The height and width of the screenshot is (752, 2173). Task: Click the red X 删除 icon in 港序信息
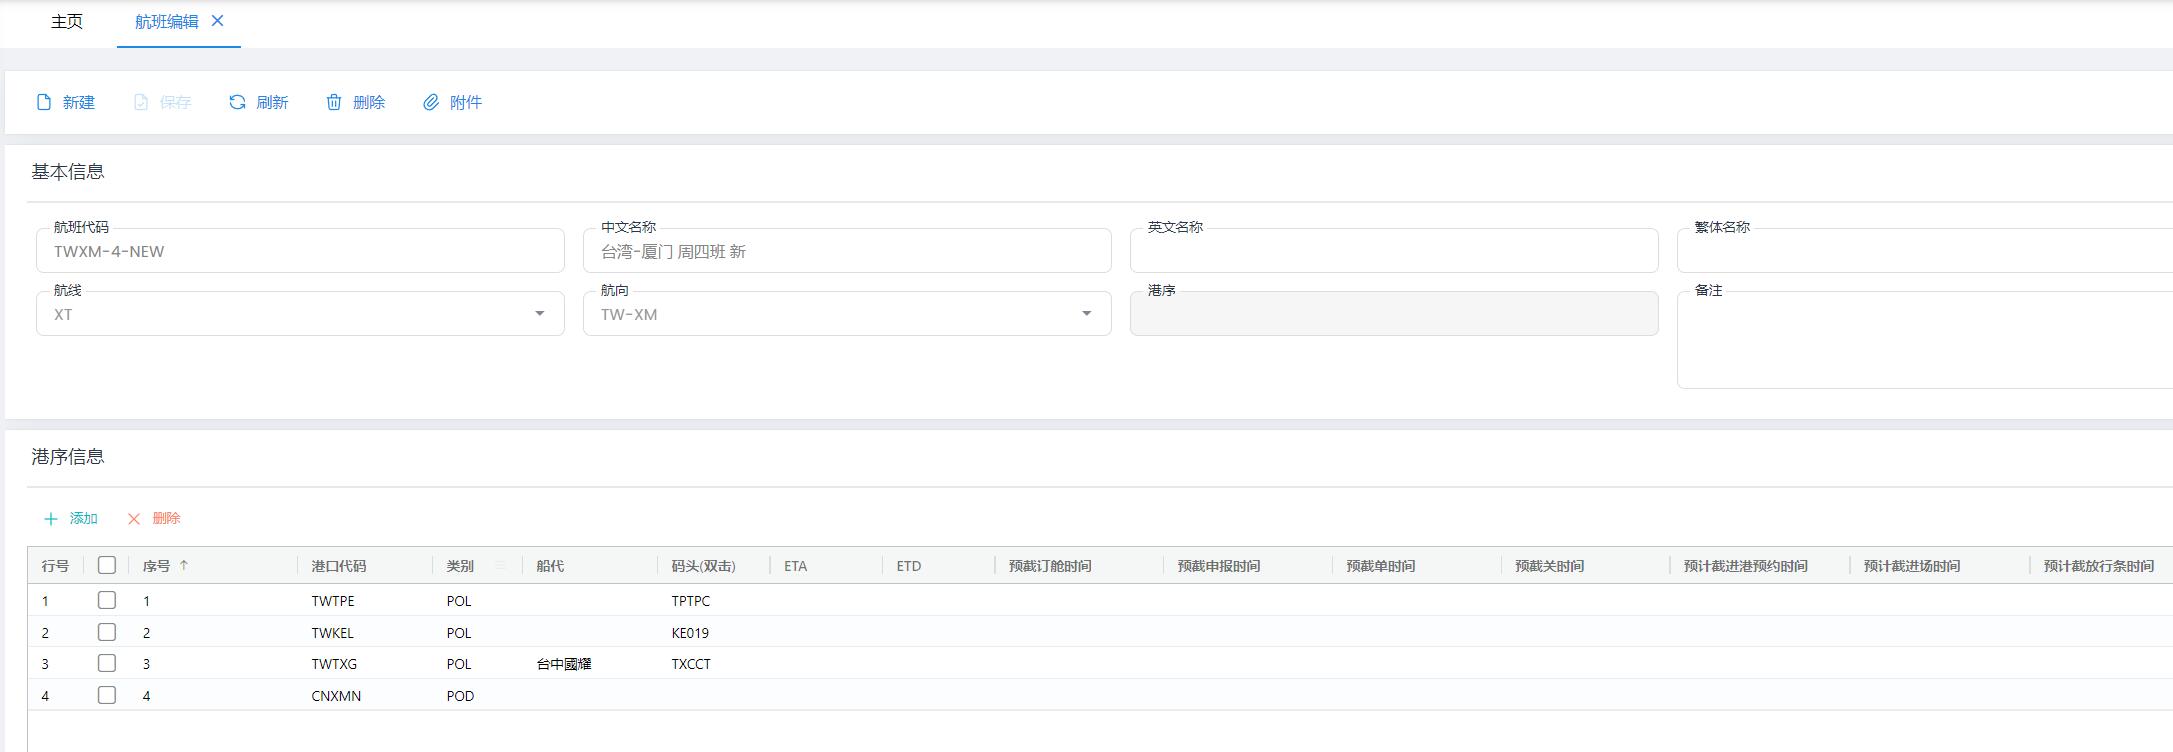[x=134, y=519]
